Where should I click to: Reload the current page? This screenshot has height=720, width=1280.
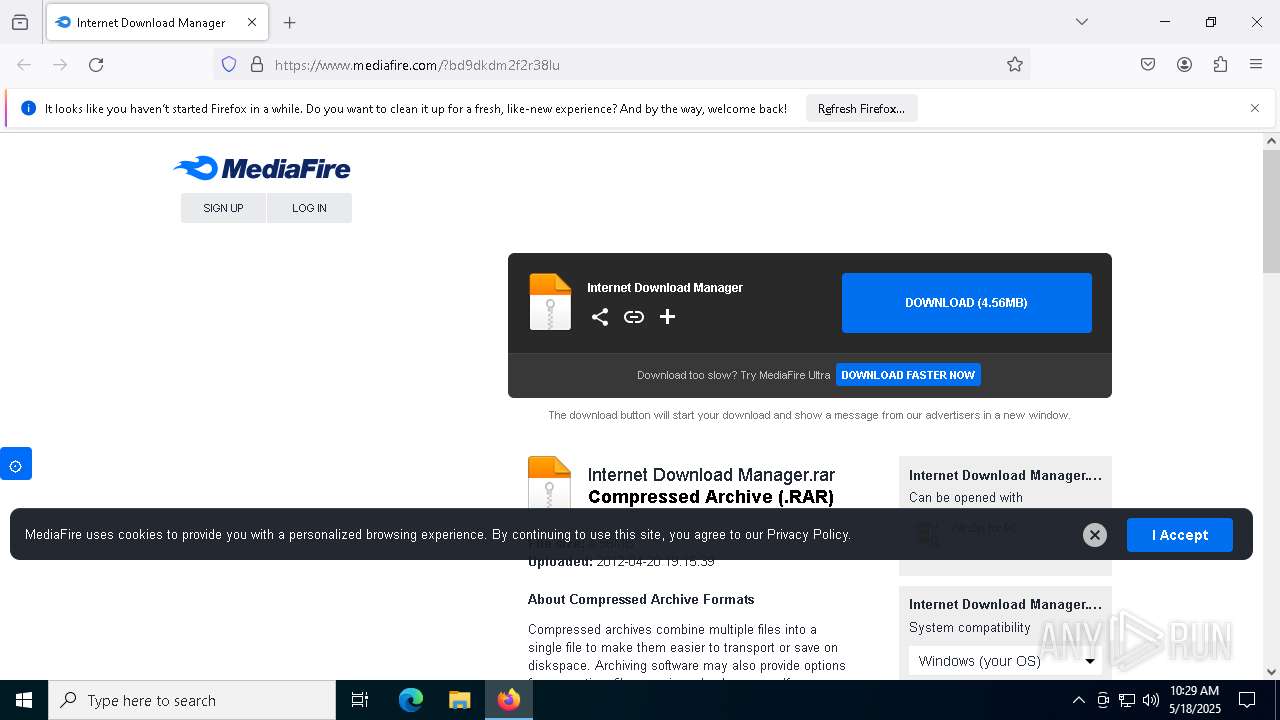96,65
